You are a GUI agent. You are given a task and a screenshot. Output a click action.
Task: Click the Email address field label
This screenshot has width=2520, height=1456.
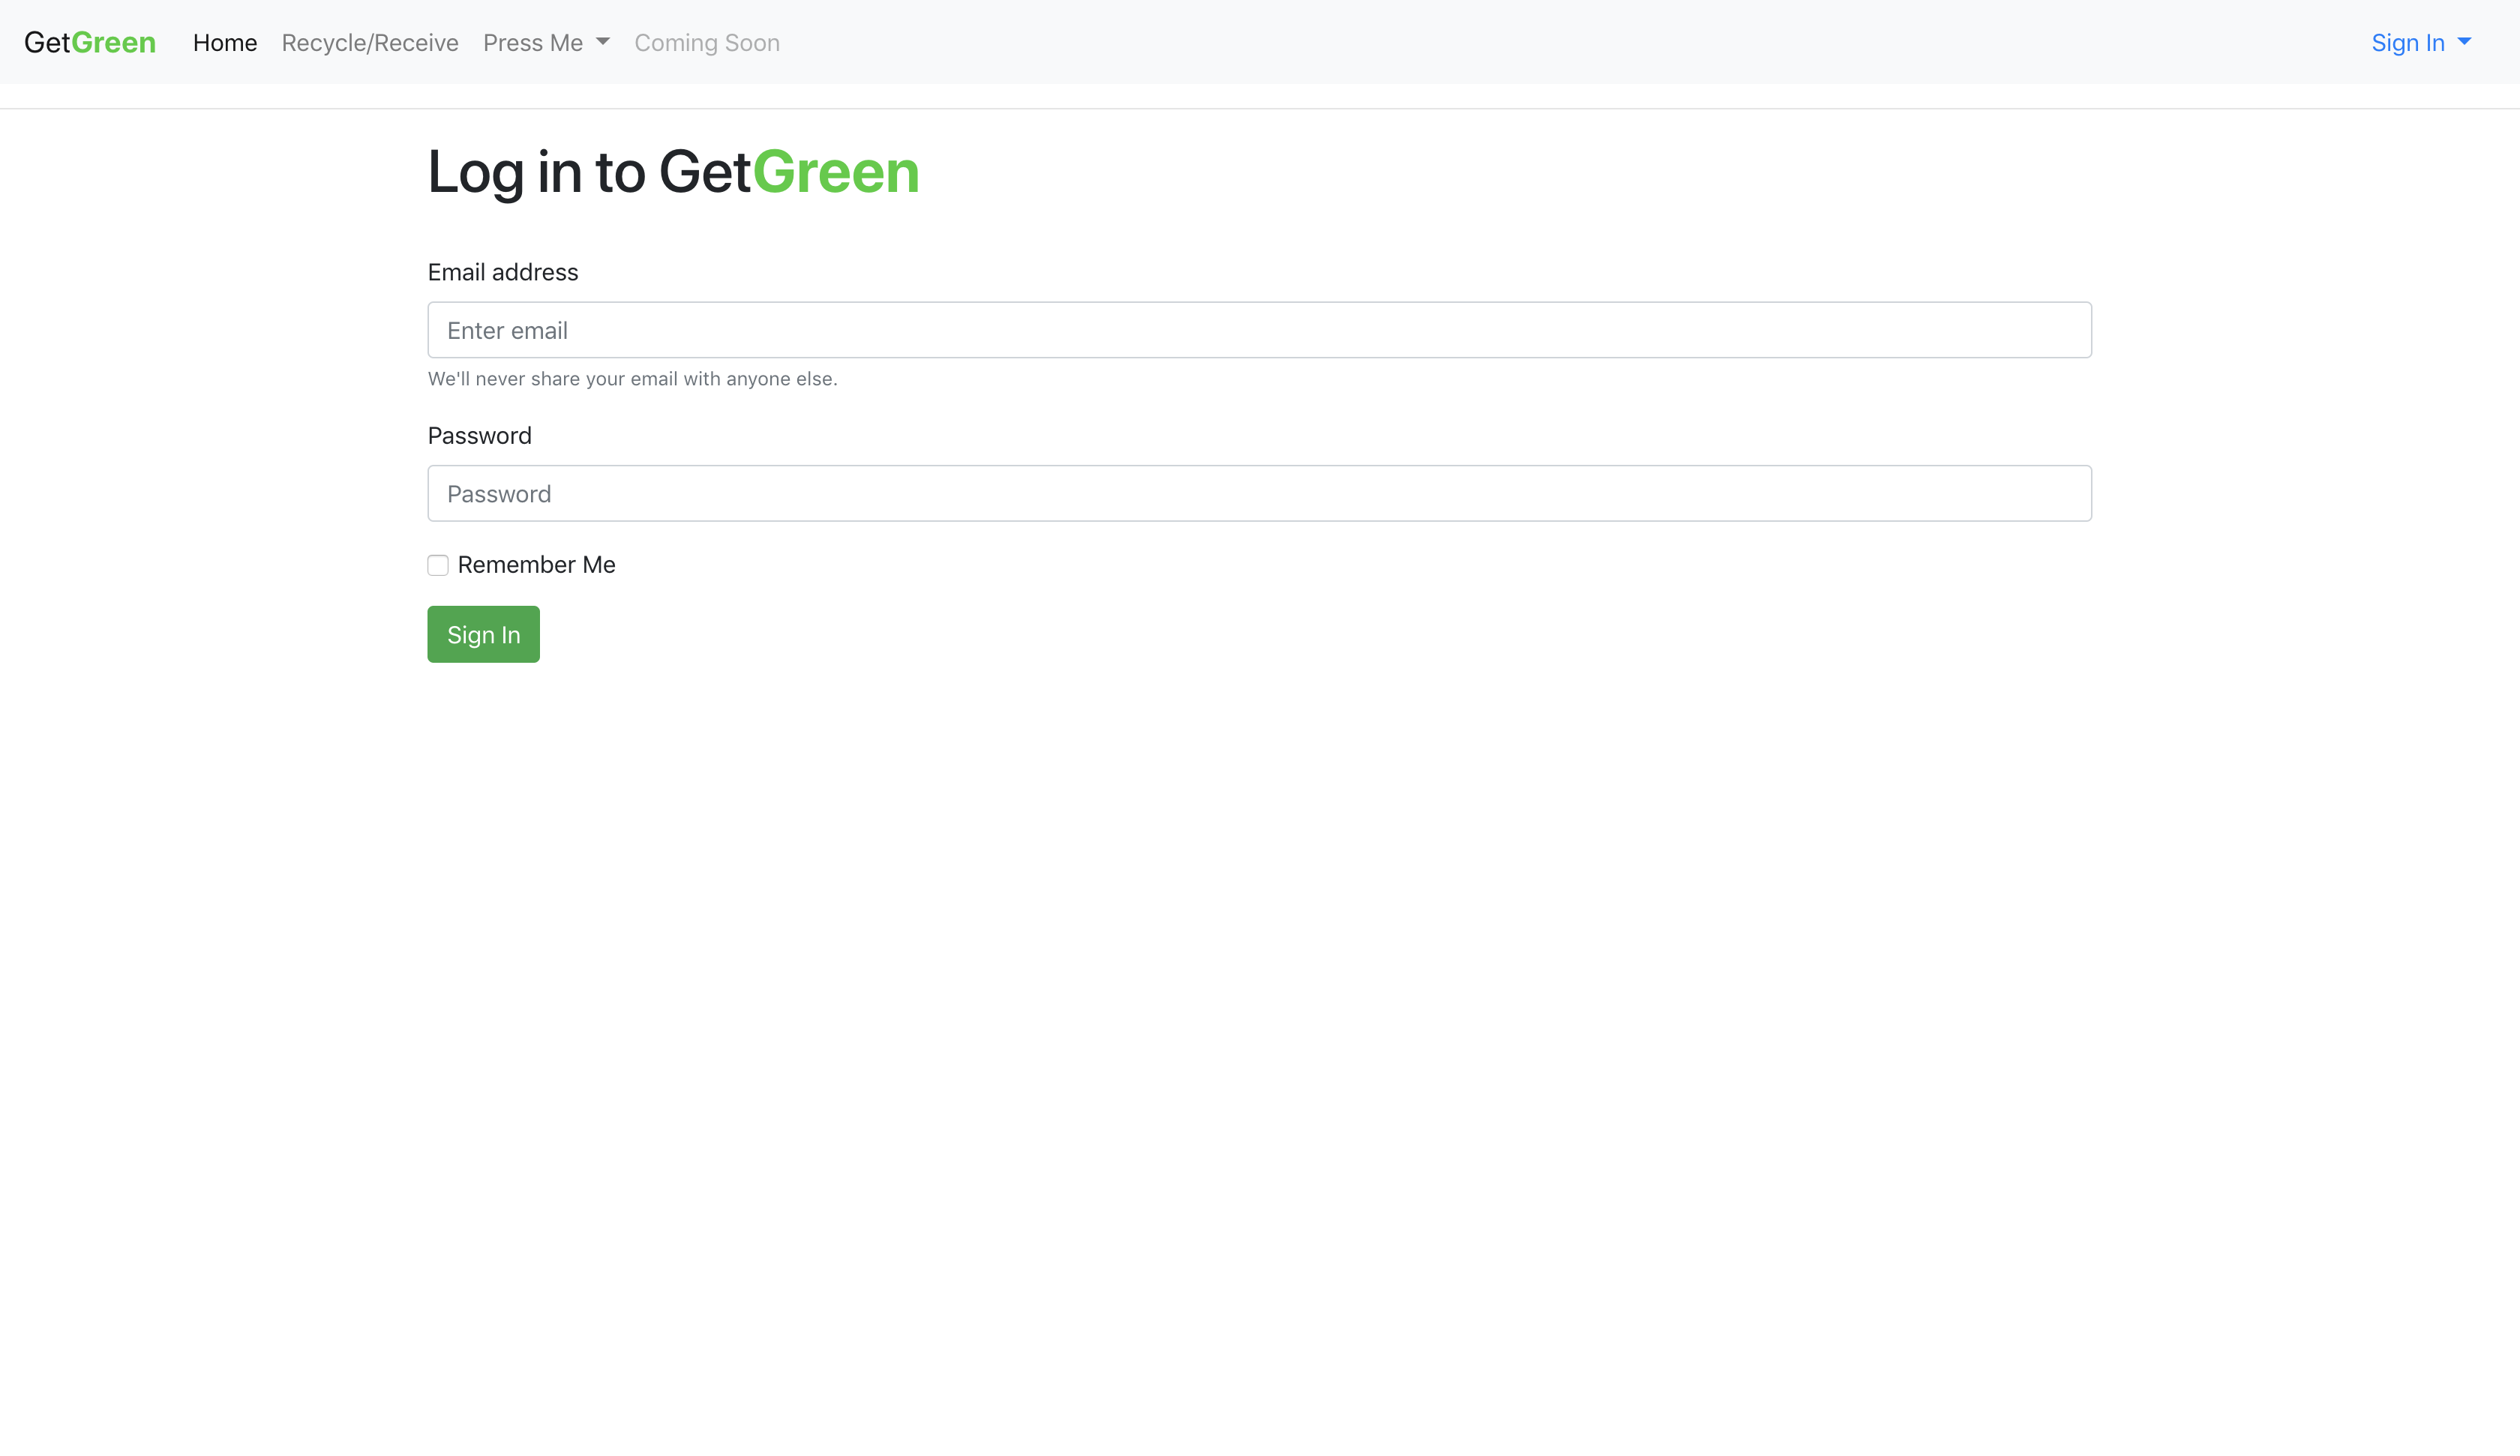(x=503, y=272)
